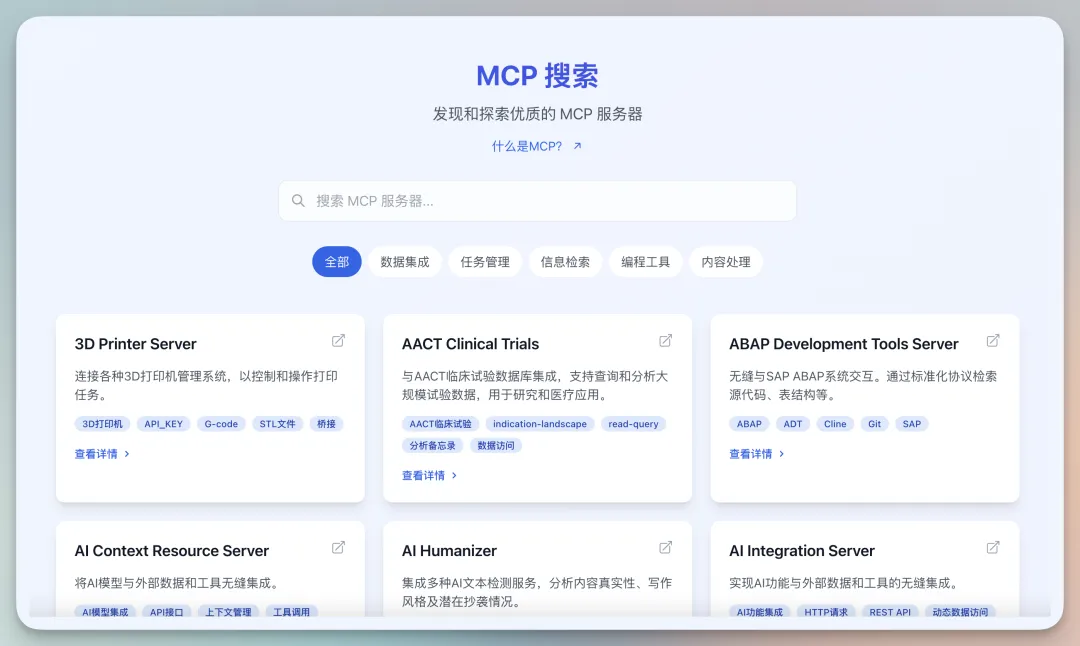This screenshot has height=646, width=1080.
Task: Open 查看详情 for AACT Clinical Trials
Action: (x=429, y=475)
